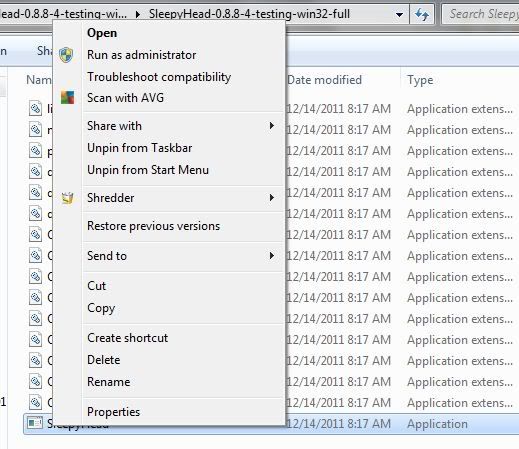Open the address bar history dropdown
Screen dimensions: 519x449
point(399,15)
